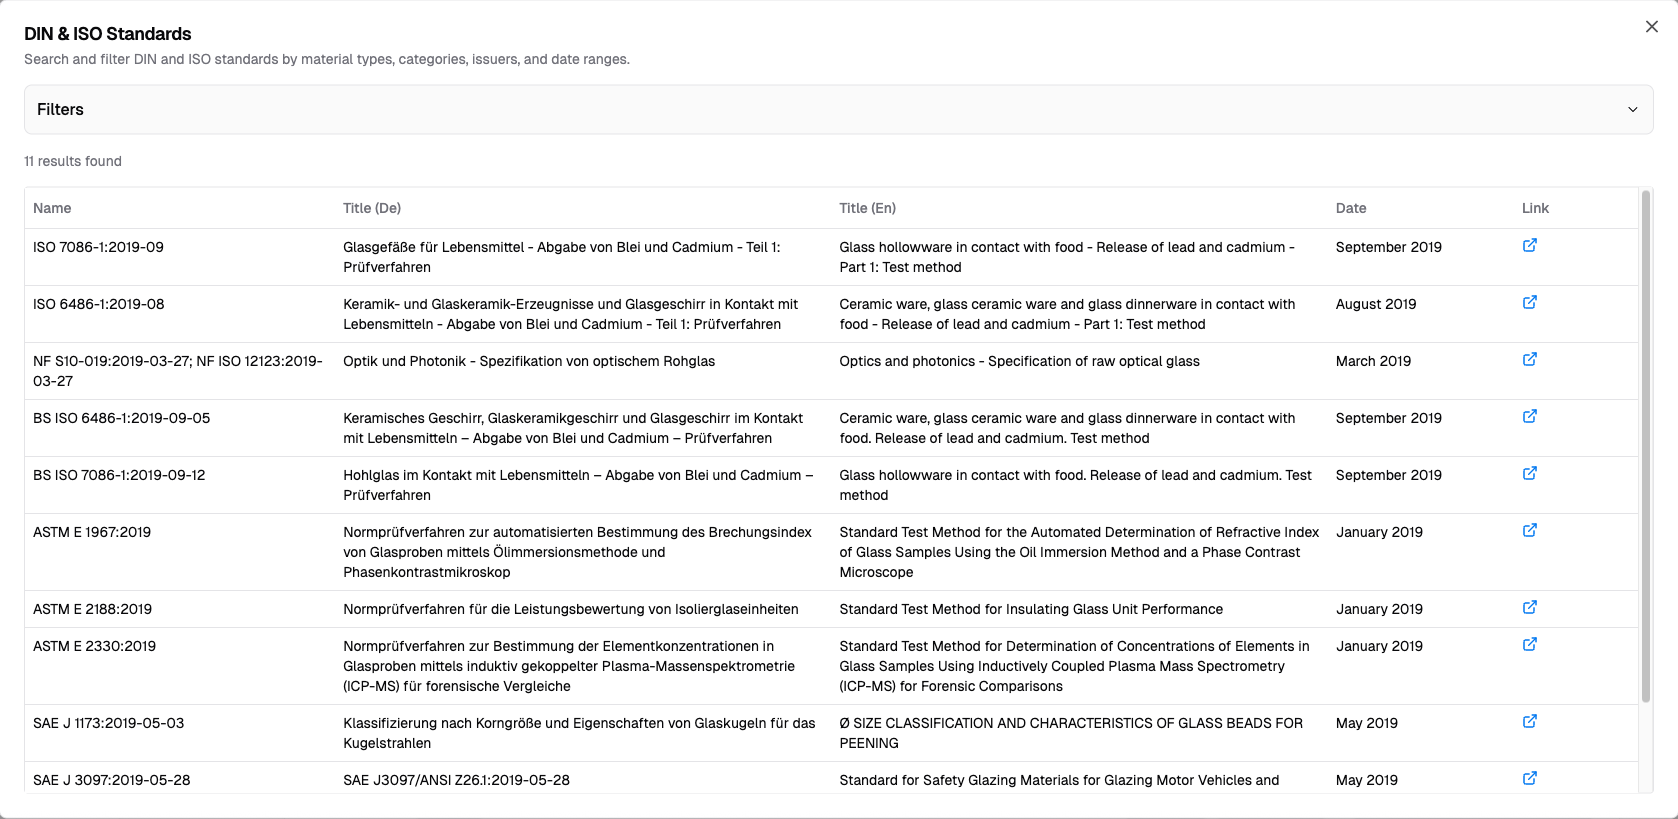1678x819 pixels.
Task: Open external link for ASTM E 1967:2019
Action: pyautogui.click(x=1529, y=530)
